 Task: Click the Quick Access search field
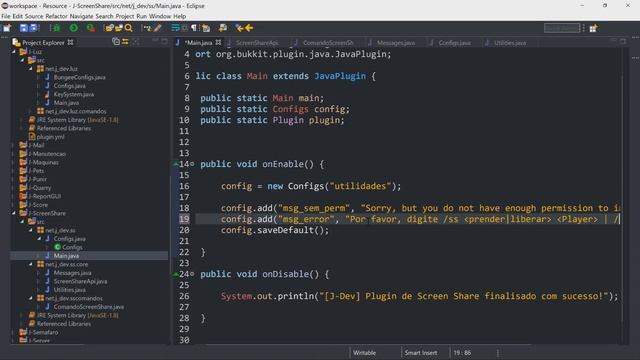pos(562,28)
